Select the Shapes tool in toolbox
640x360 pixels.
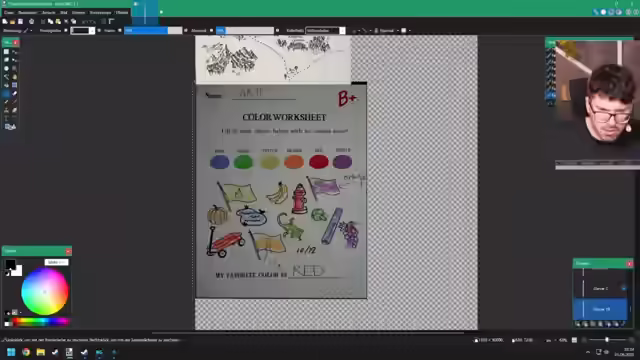tap(10, 127)
